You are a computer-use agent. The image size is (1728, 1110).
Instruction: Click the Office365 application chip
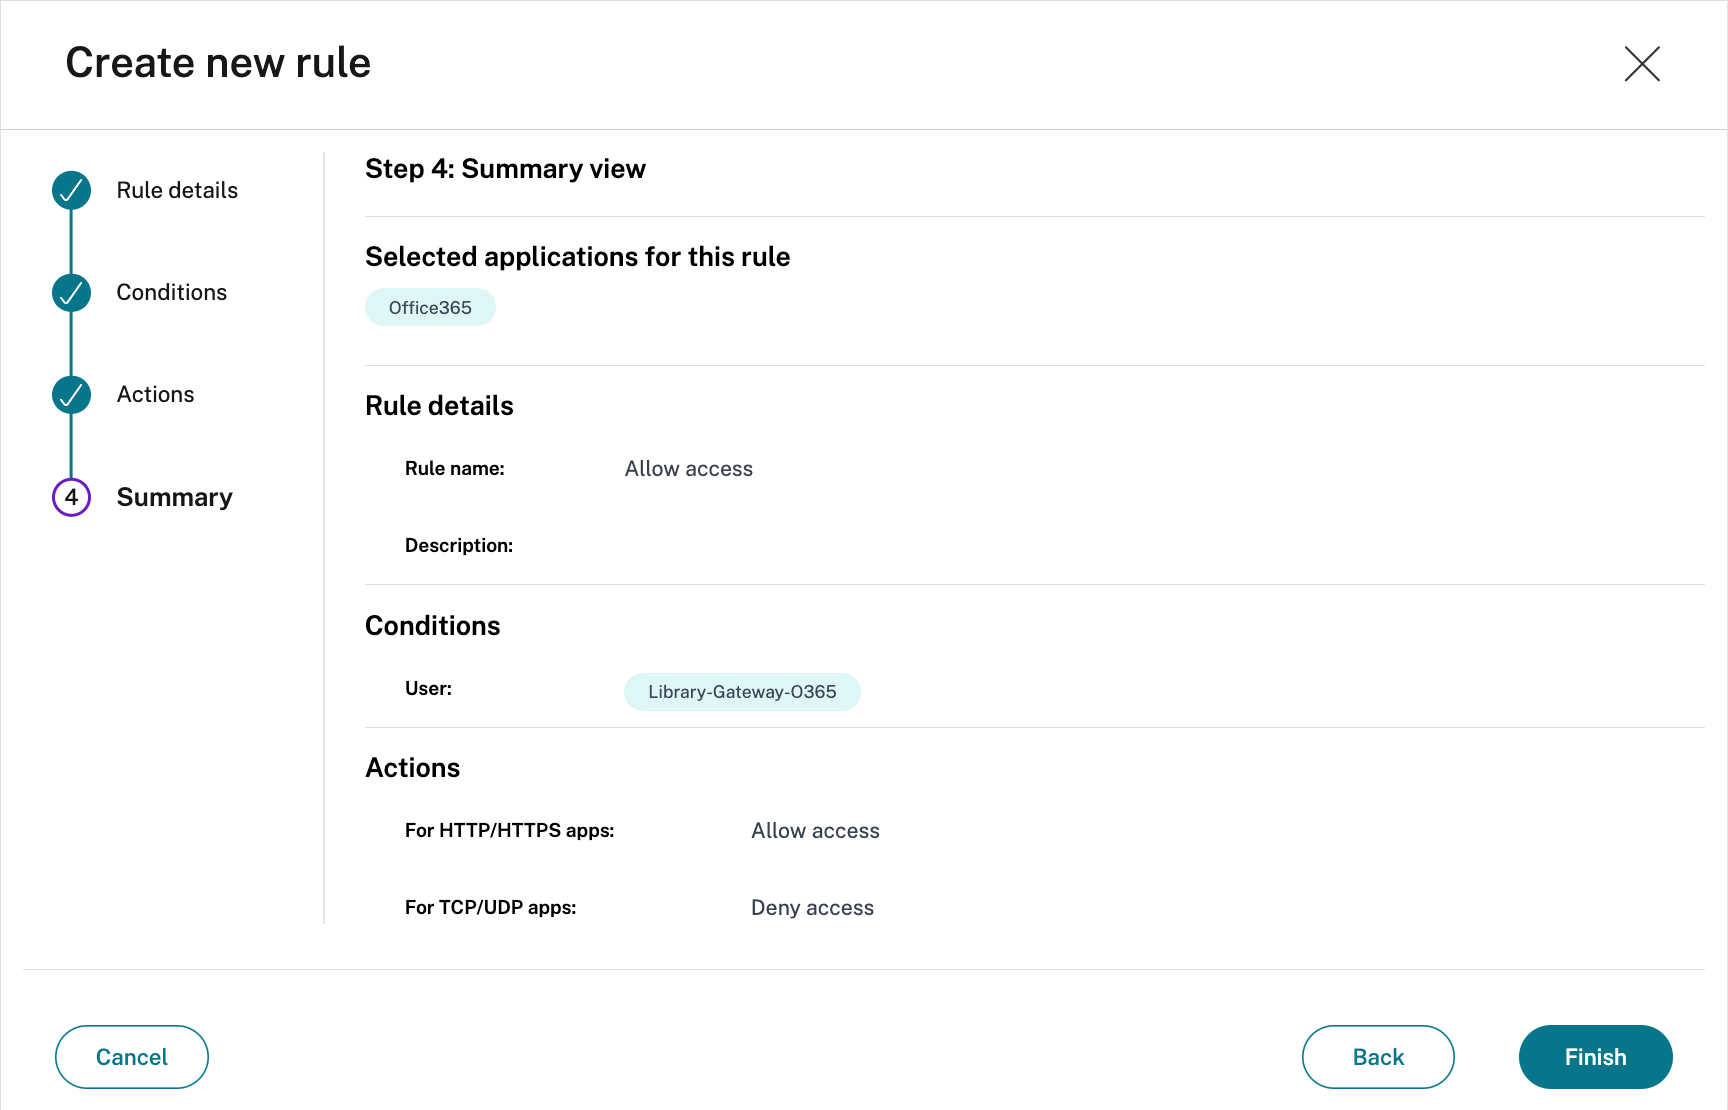(x=430, y=308)
